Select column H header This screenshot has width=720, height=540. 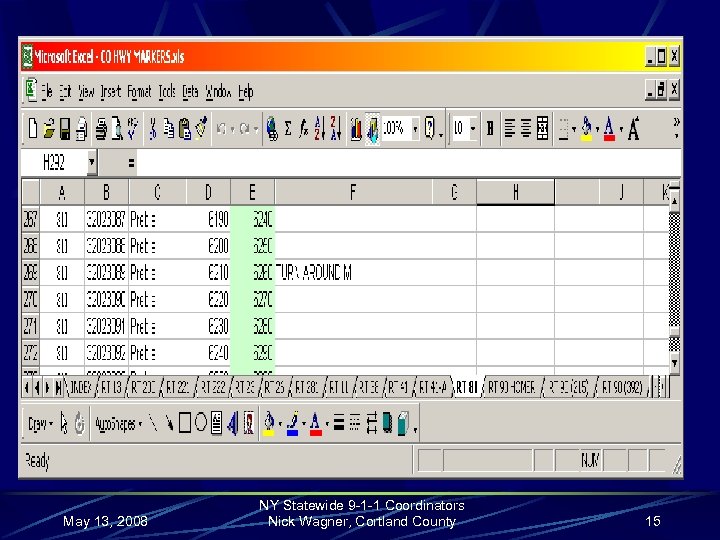coord(515,192)
